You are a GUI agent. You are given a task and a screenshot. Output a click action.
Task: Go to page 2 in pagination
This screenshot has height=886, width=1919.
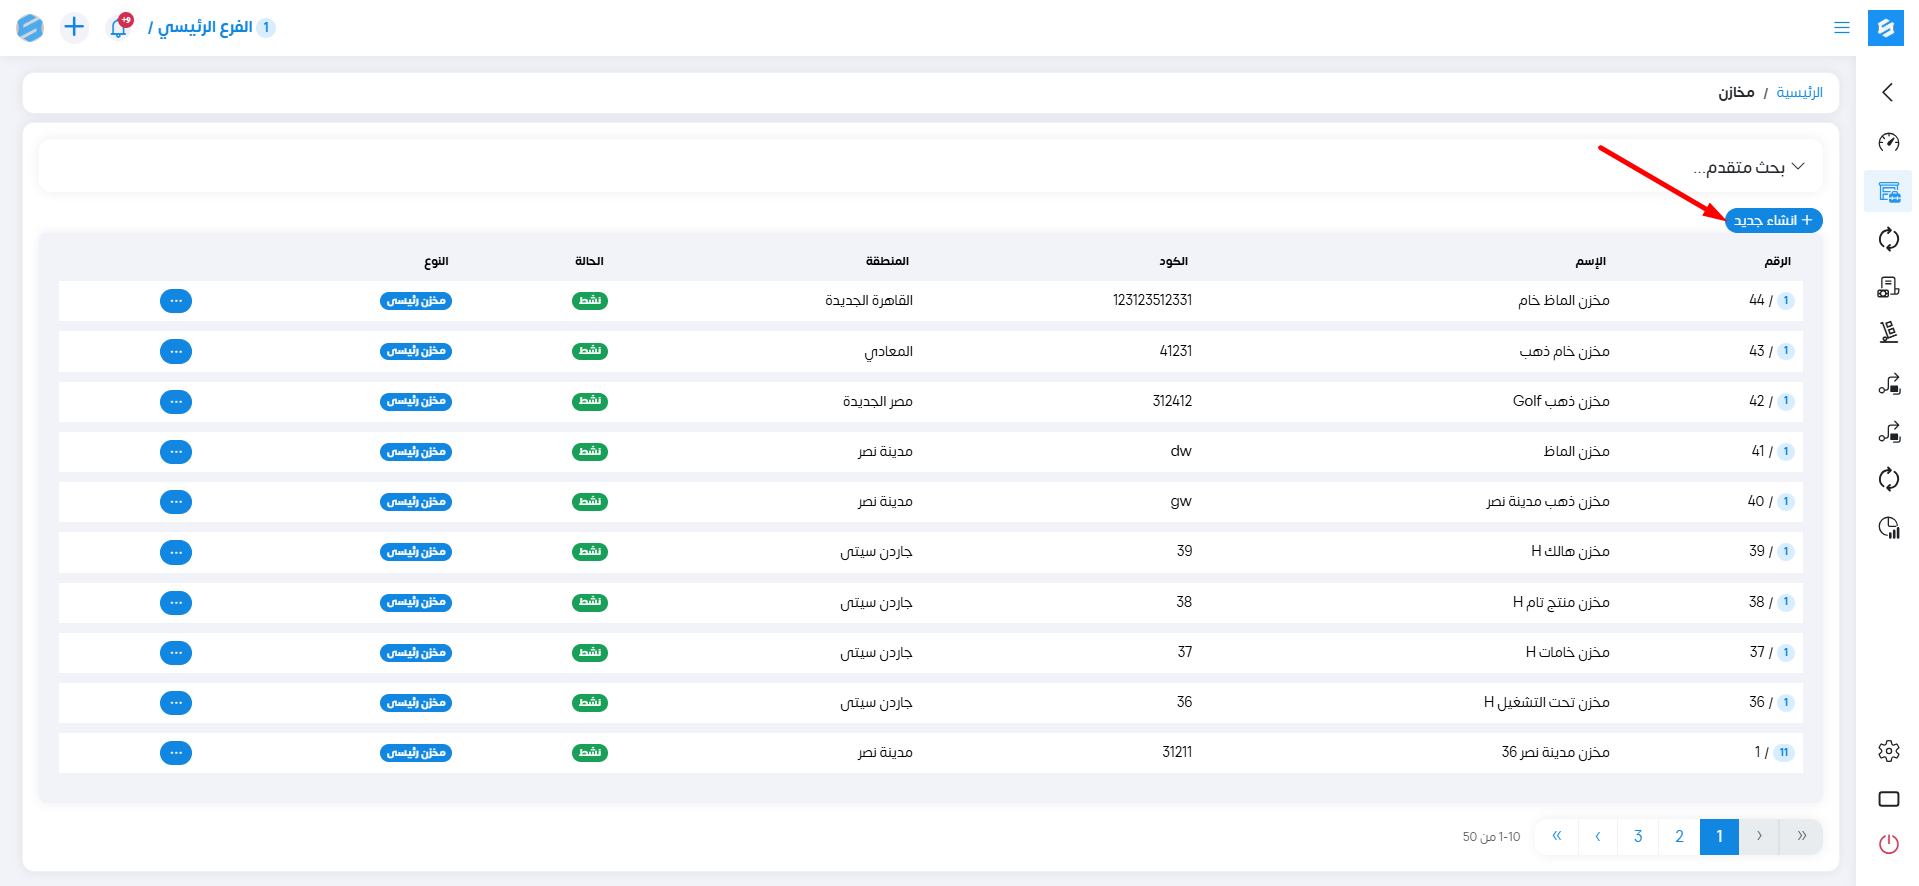(1679, 837)
